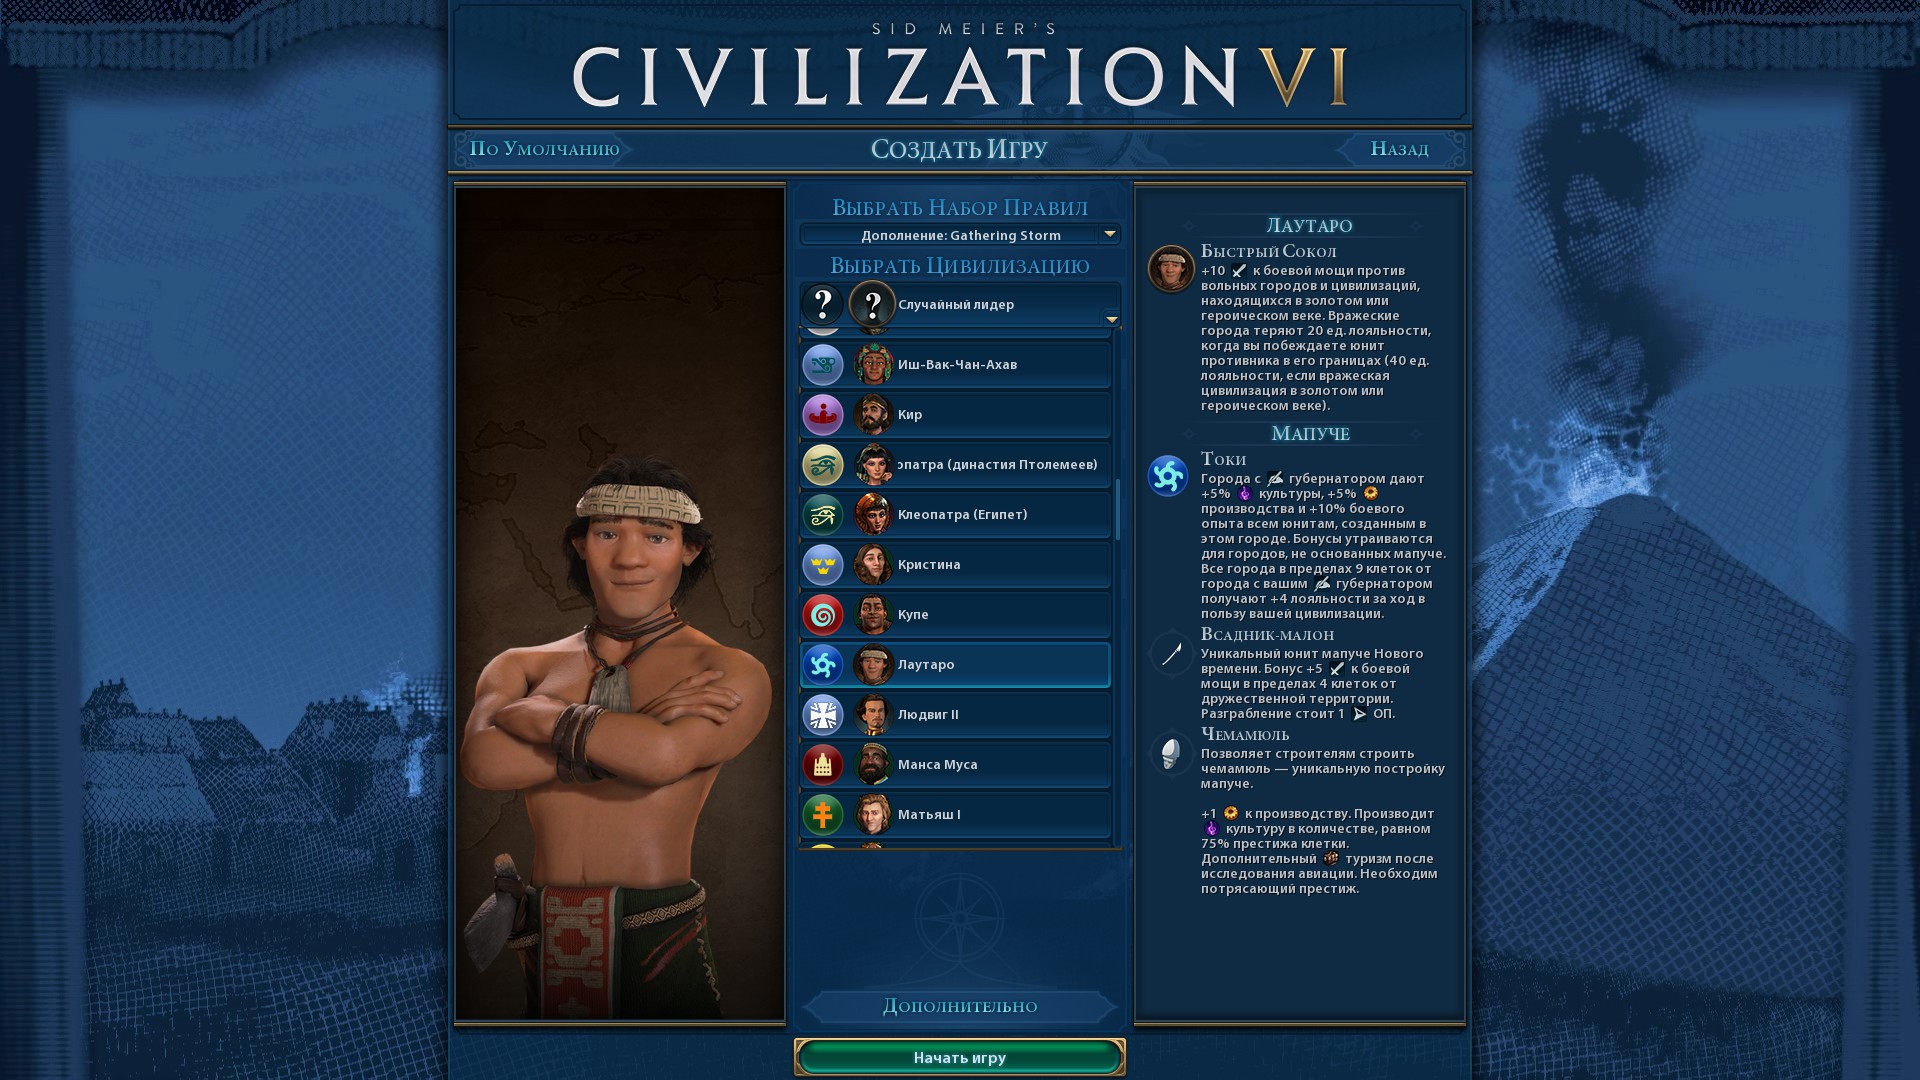Reset settings with По умолчанию
The width and height of the screenshot is (1920, 1080).
tap(545, 149)
